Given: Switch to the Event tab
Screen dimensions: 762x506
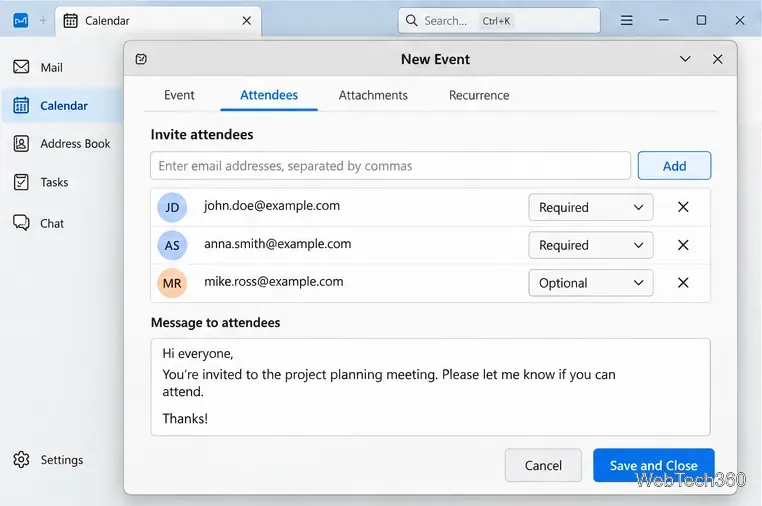Looking at the screenshot, I should click(179, 95).
